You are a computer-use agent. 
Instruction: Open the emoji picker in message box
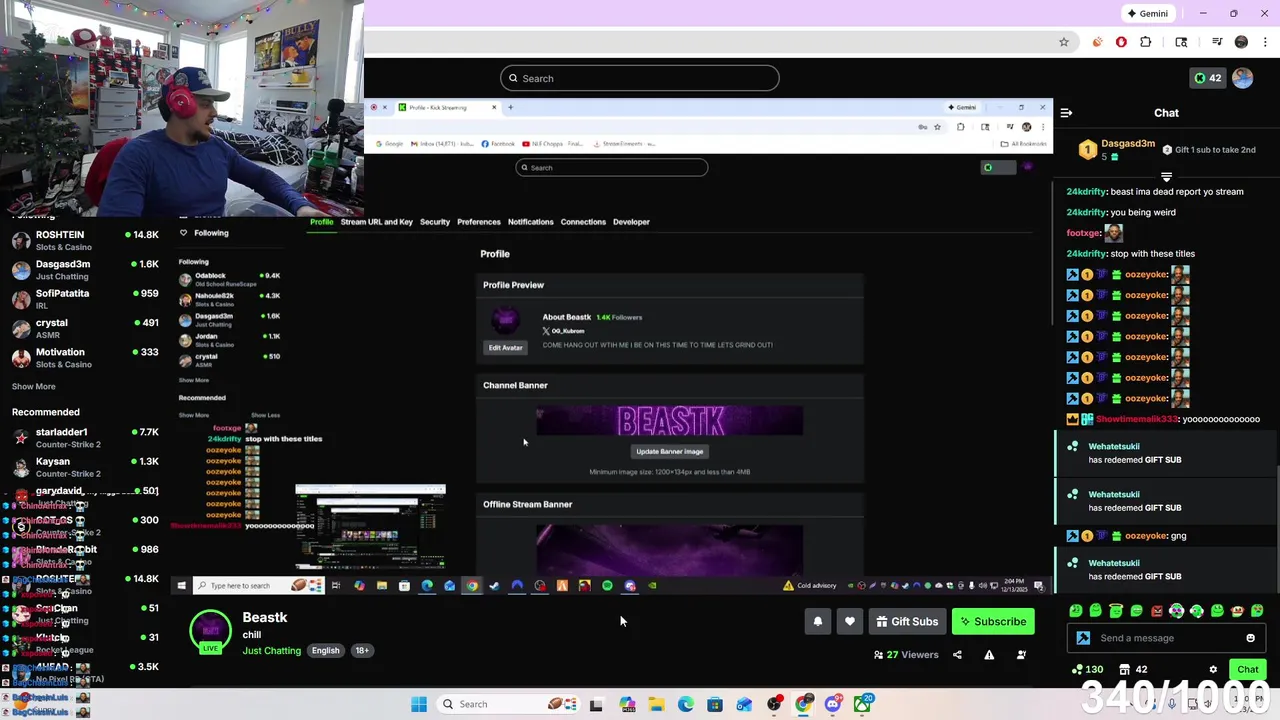click(1250, 638)
